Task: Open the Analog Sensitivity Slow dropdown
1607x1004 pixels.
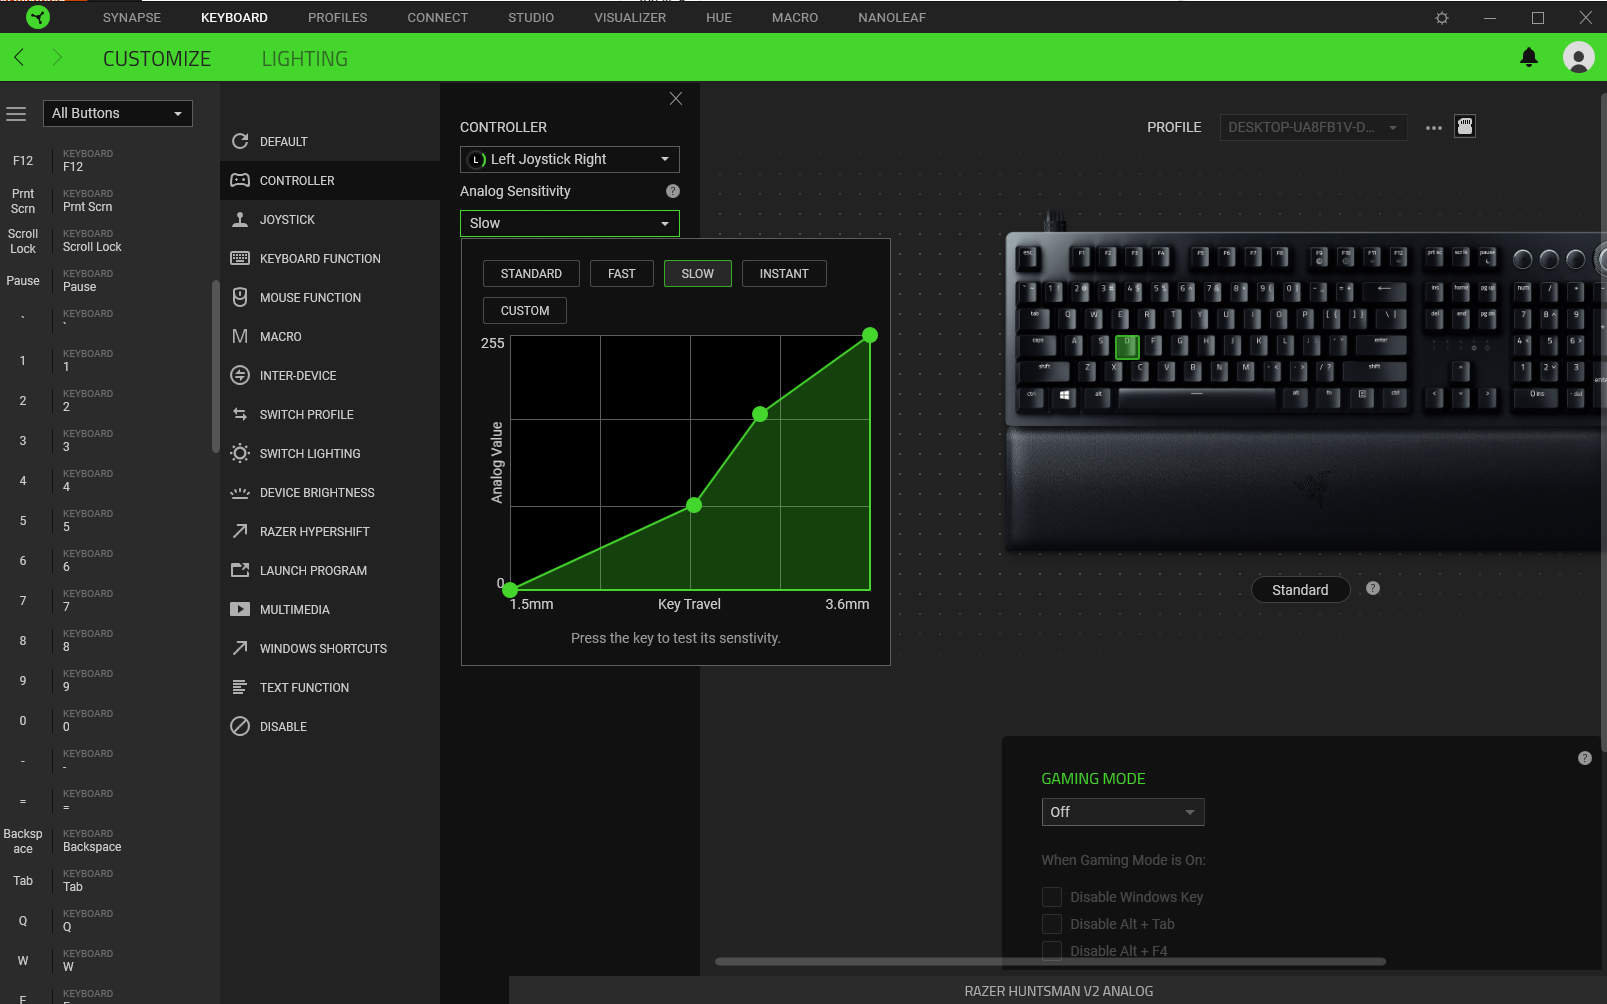Action: point(570,223)
